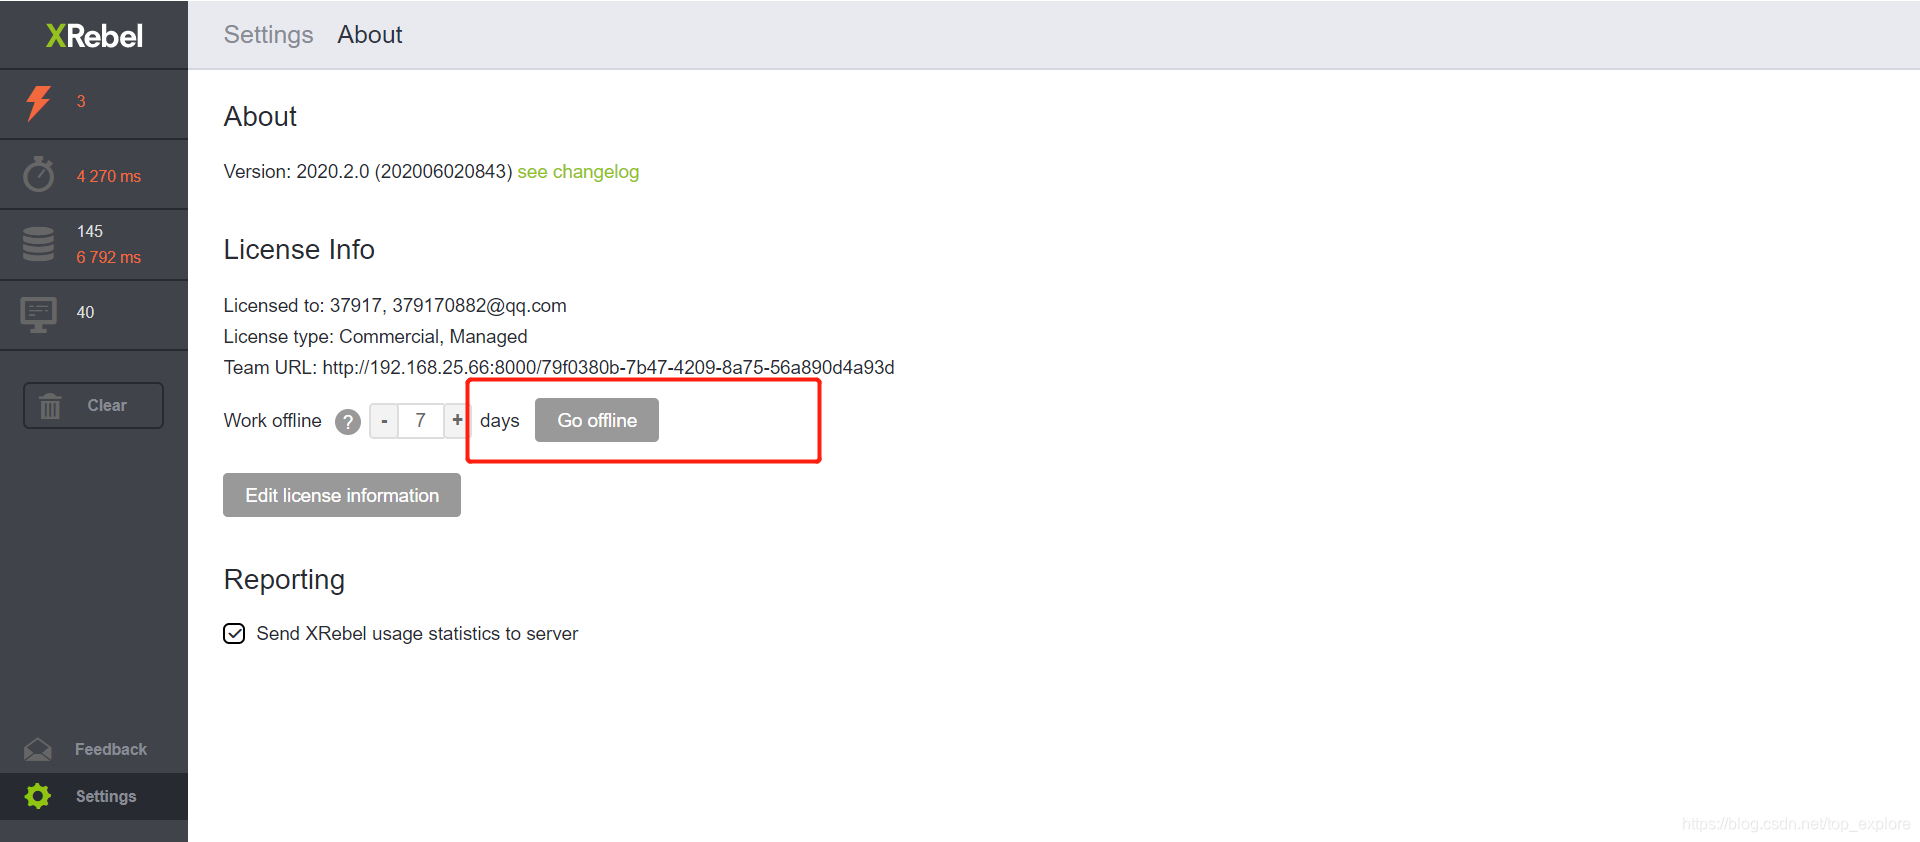Click the Team URL text
Image resolution: width=1920 pixels, height=842 pixels.
[559, 368]
